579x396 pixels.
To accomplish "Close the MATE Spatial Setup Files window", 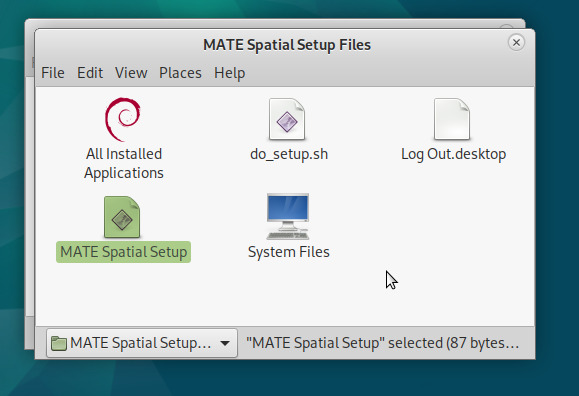I will tap(516, 42).
